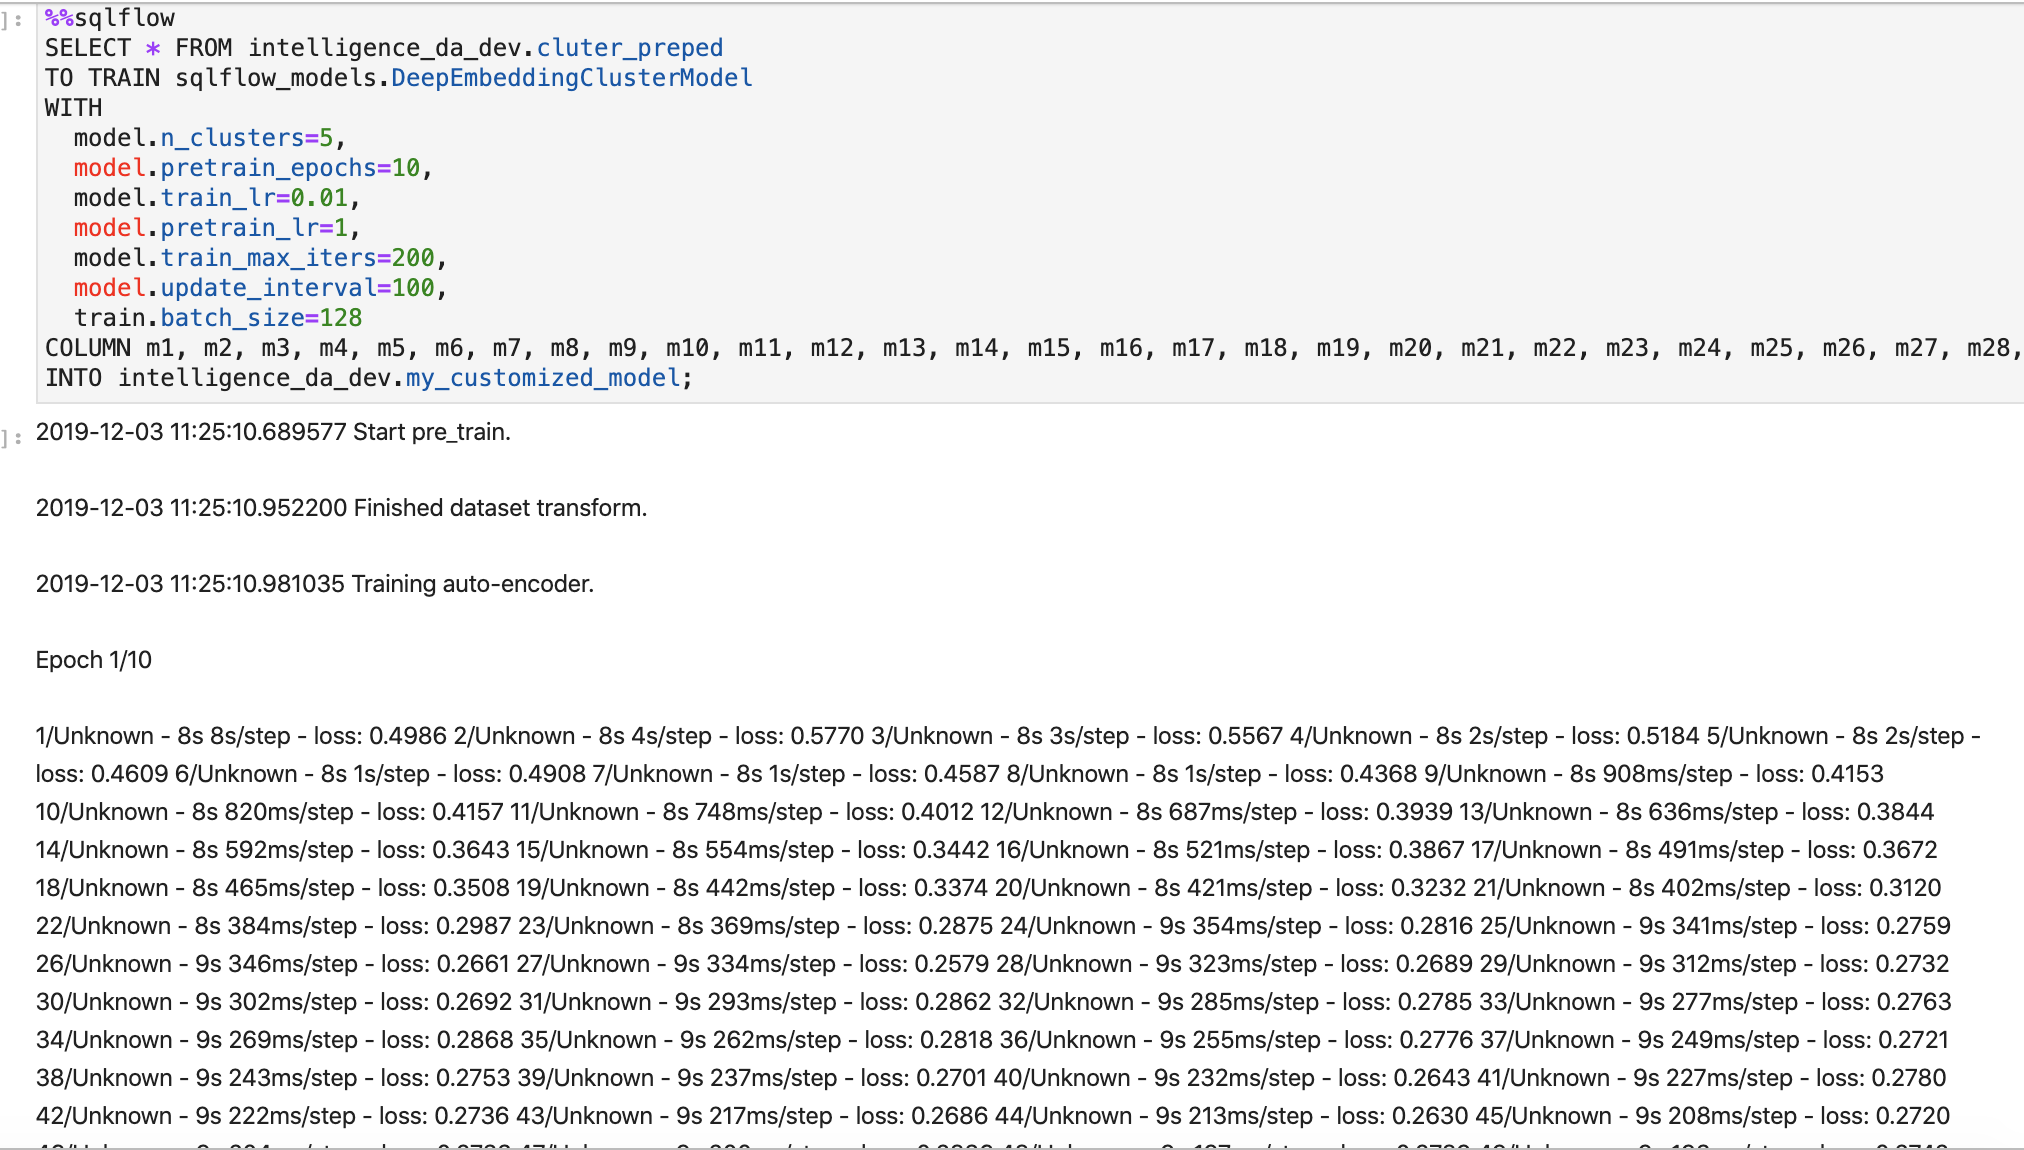Click the Epoch 1/10 progress label

(x=94, y=659)
